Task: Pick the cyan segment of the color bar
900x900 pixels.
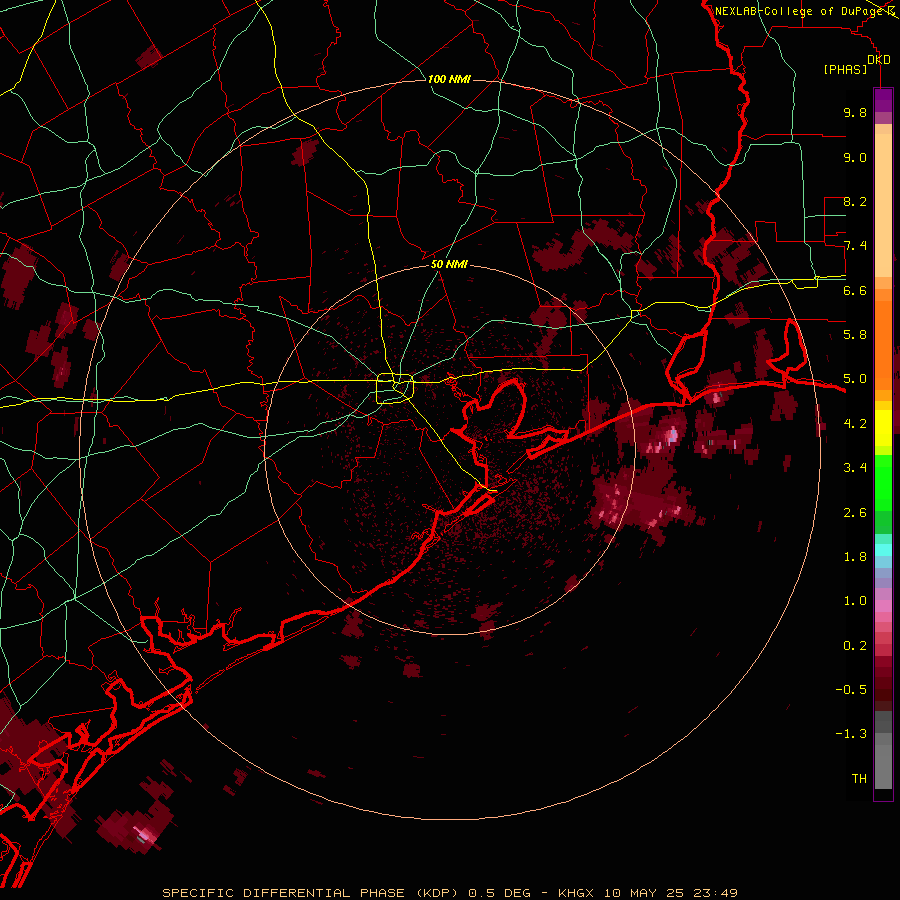Action: [x=883, y=550]
